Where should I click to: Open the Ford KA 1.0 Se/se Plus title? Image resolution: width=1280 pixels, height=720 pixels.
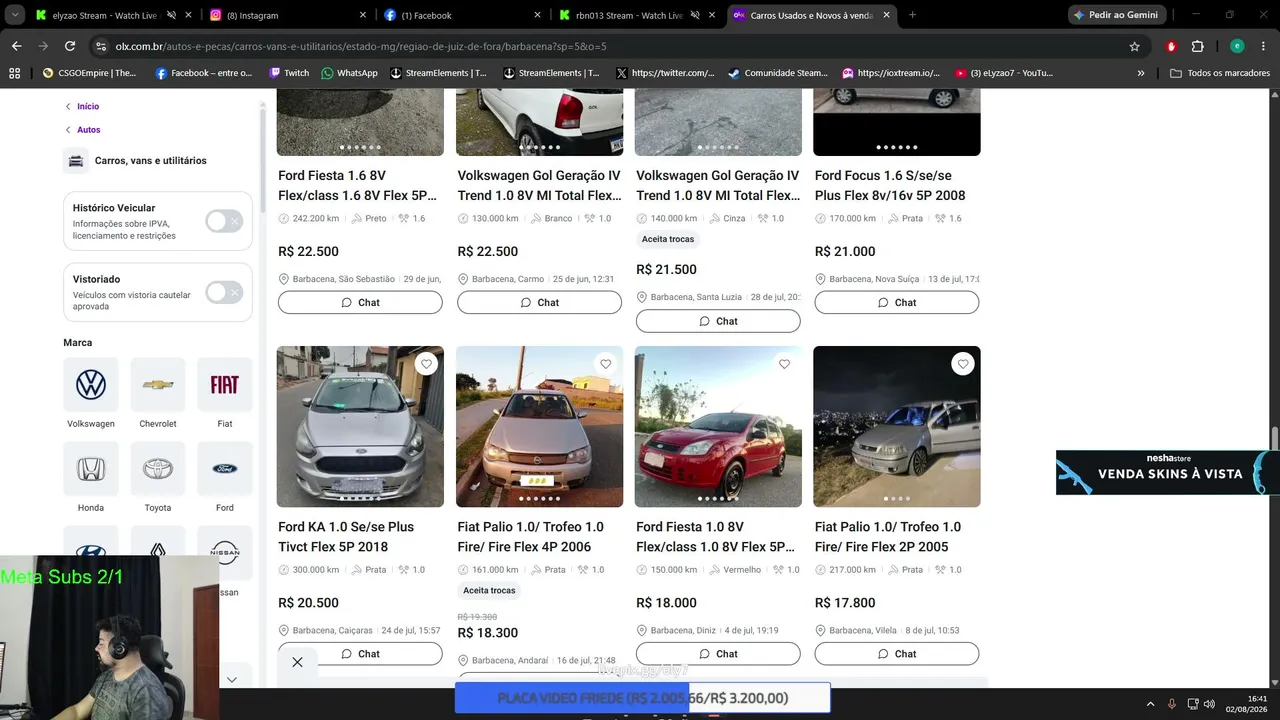[346, 537]
